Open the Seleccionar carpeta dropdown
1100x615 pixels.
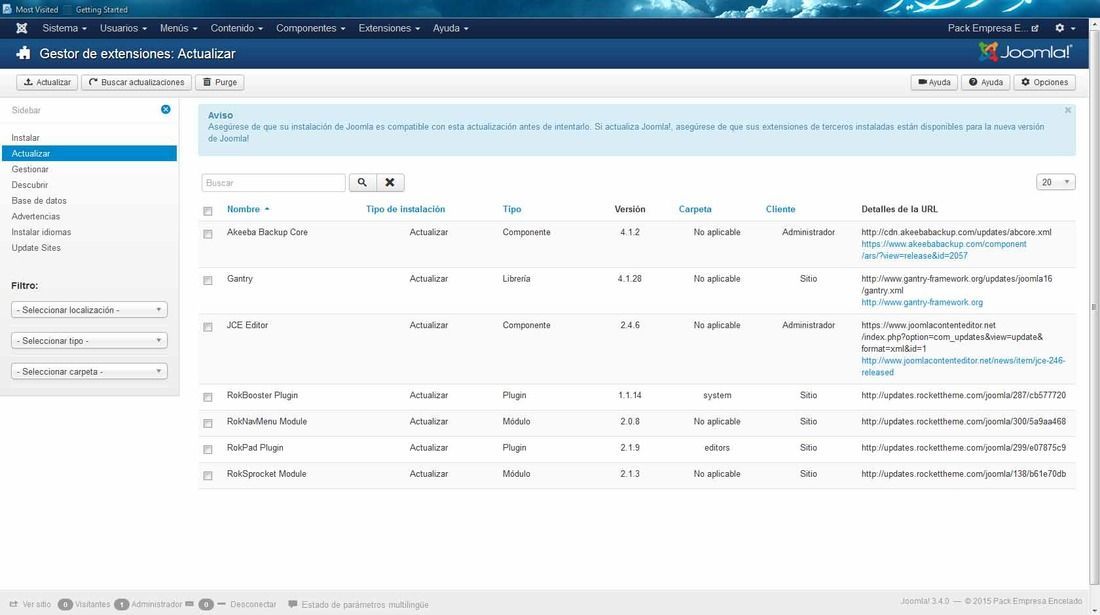point(89,371)
